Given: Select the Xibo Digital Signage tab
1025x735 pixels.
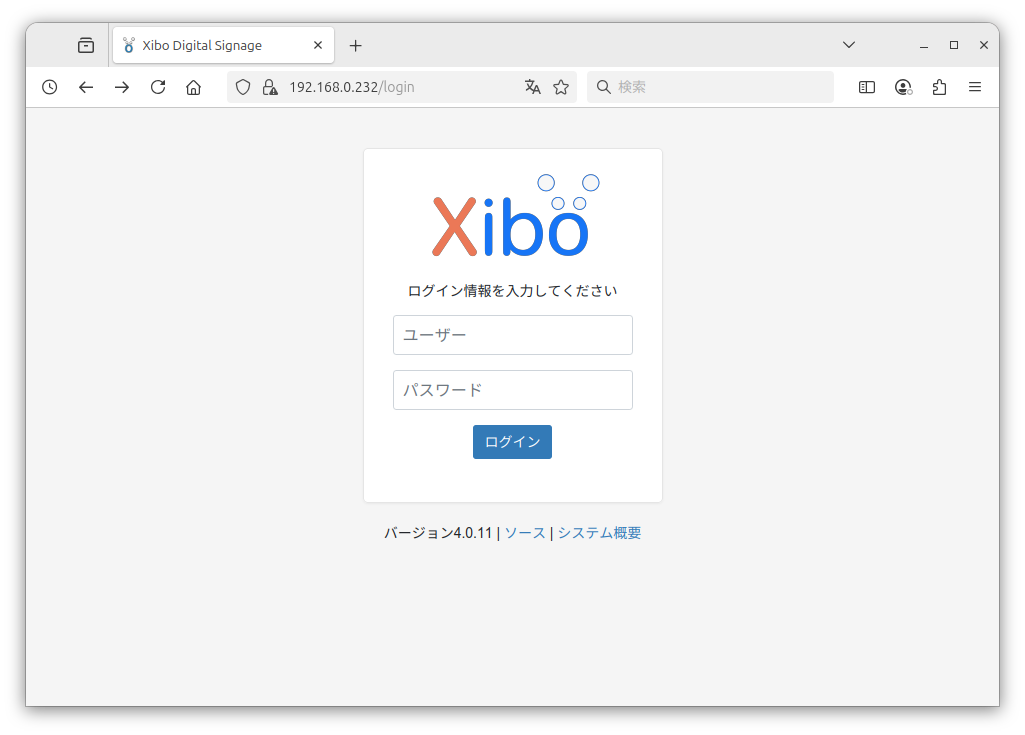Looking at the screenshot, I should point(224,45).
